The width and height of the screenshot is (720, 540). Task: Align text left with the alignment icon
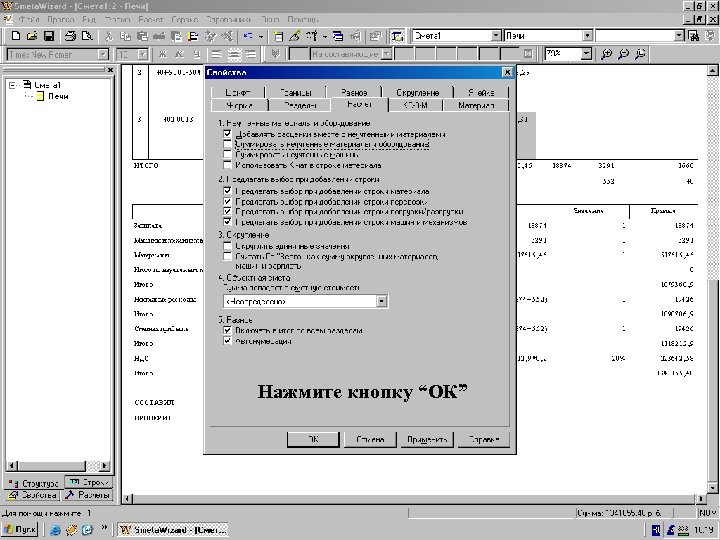coord(216,54)
